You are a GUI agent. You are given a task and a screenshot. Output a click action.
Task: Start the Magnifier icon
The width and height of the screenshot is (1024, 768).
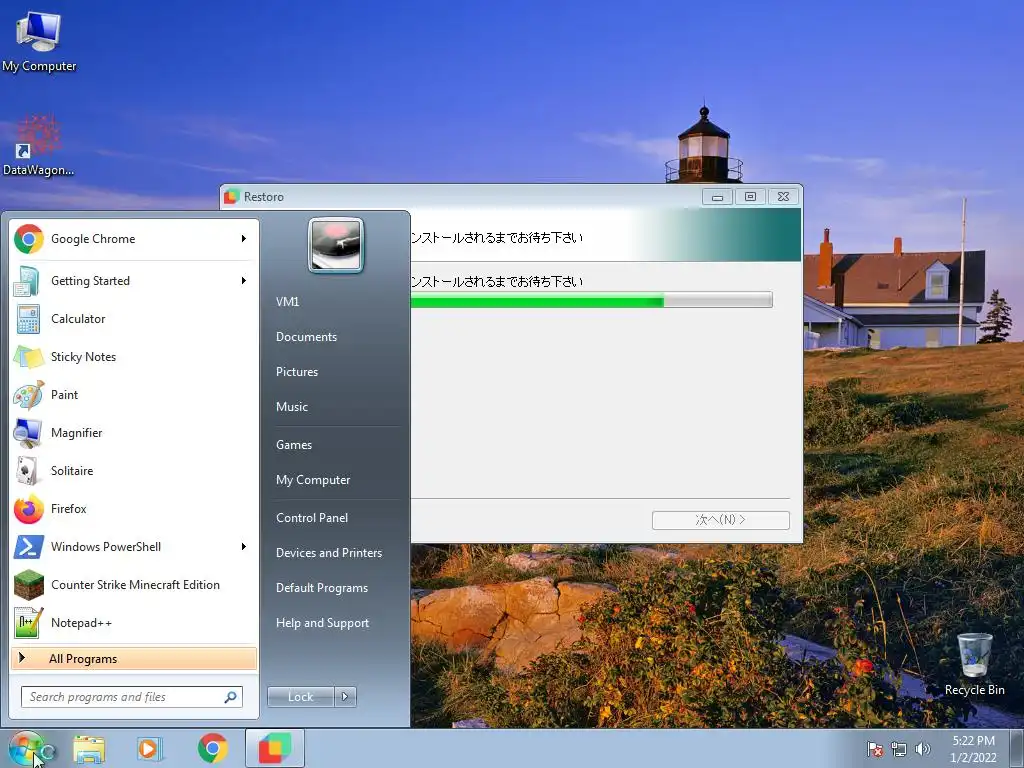[29, 432]
